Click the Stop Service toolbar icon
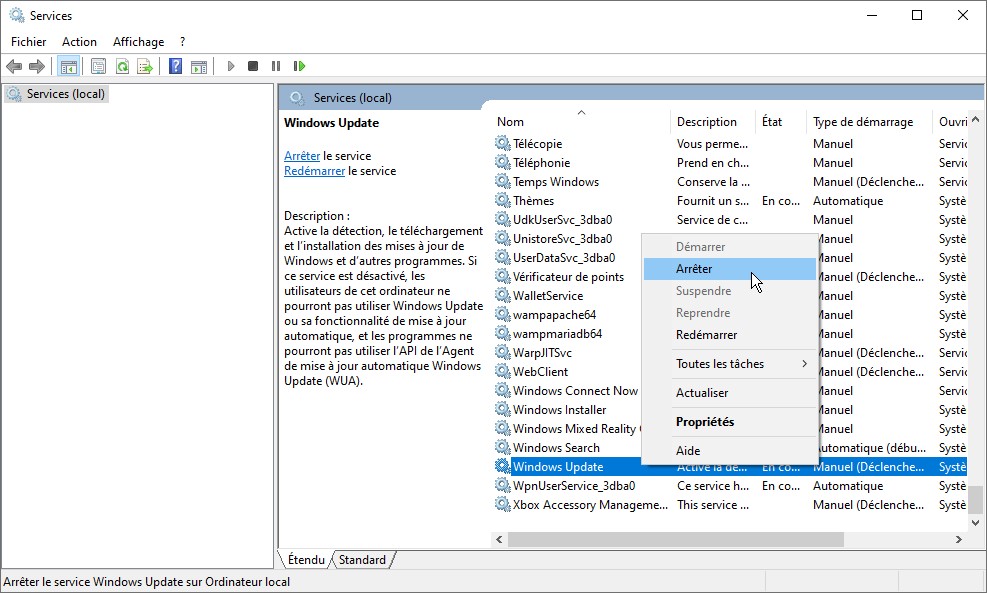The height and width of the screenshot is (593, 987). tap(253, 67)
